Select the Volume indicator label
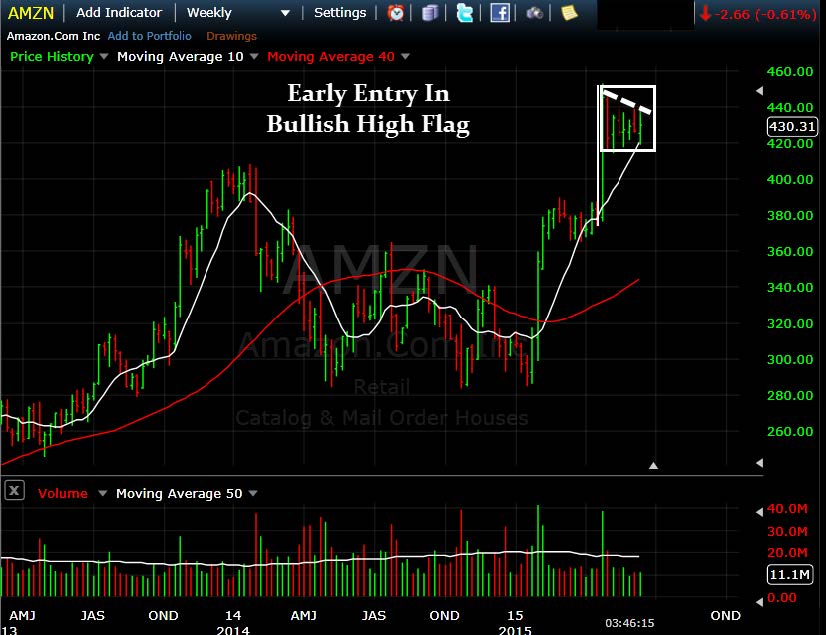 pyautogui.click(x=63, y=493)
